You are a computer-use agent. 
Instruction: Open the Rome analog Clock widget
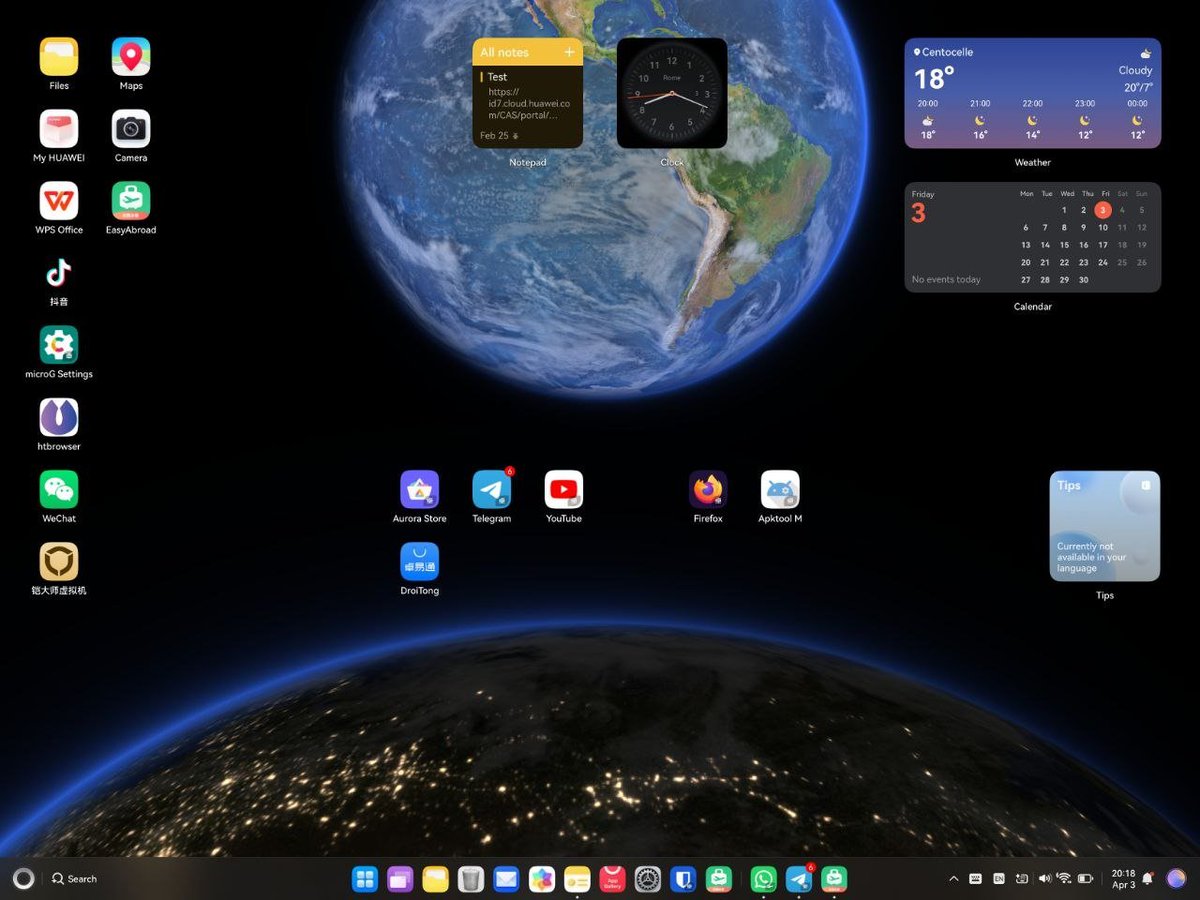tap(672, 93)
